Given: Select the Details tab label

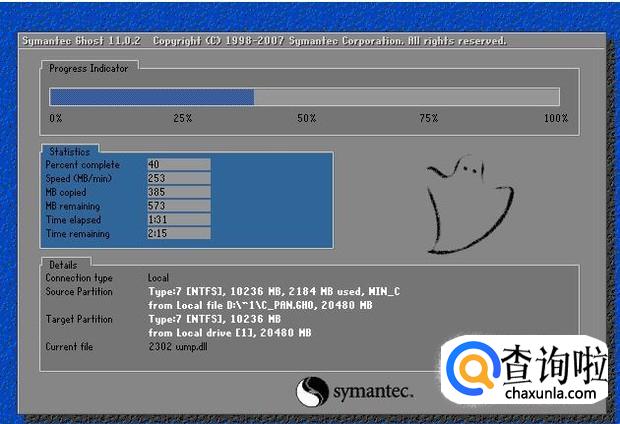Looking at the screenshot, I should click(x=63, y=265).
